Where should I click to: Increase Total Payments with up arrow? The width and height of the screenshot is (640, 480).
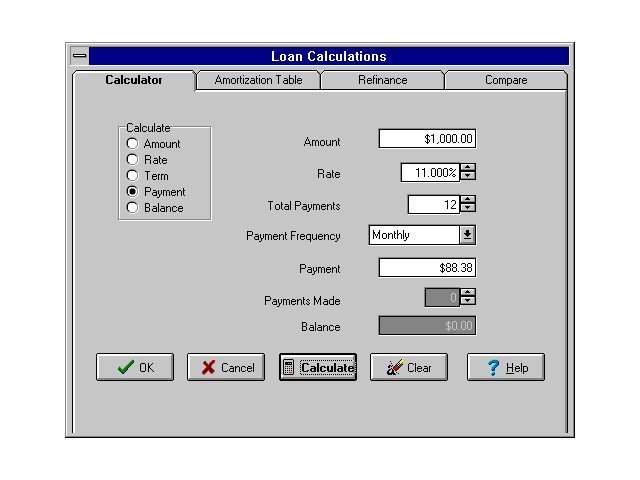point(468,200)
